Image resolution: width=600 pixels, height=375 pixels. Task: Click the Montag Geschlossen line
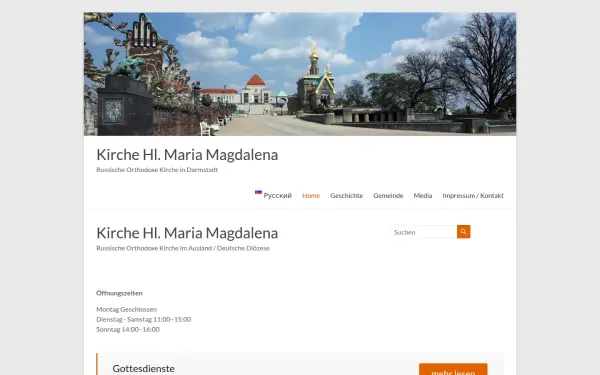click(x=127, y=309)
